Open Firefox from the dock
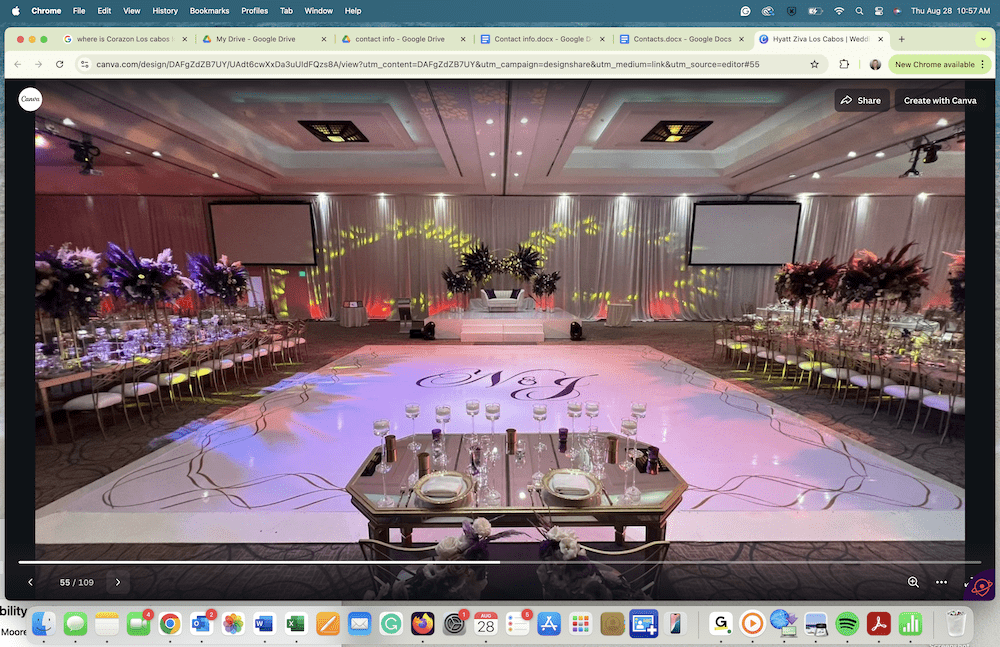The height and width of the screenshot is (647, 1000). pyautogui.click(x=422, y=623)
